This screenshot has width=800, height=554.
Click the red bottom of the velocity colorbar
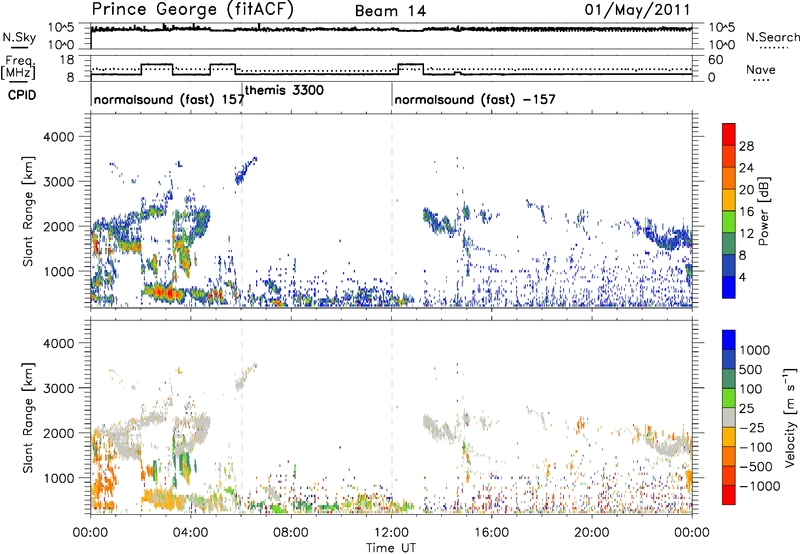coord(729,495)
